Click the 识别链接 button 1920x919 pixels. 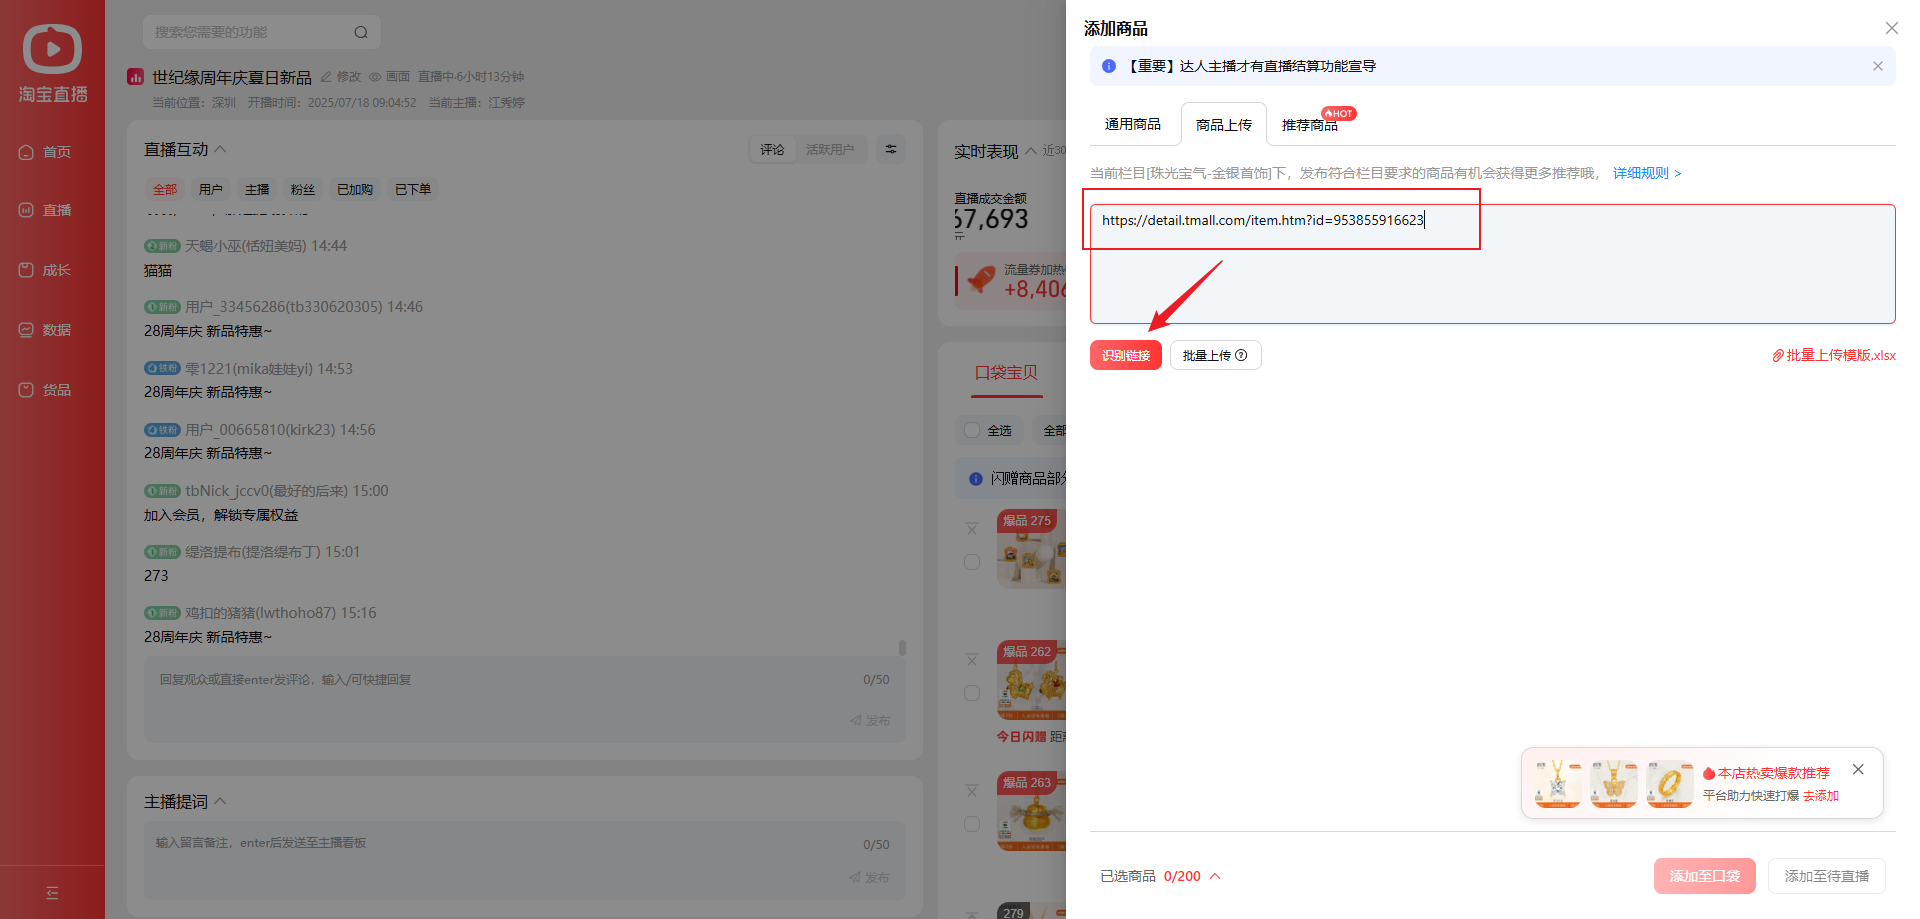(x=1125, y=356)
